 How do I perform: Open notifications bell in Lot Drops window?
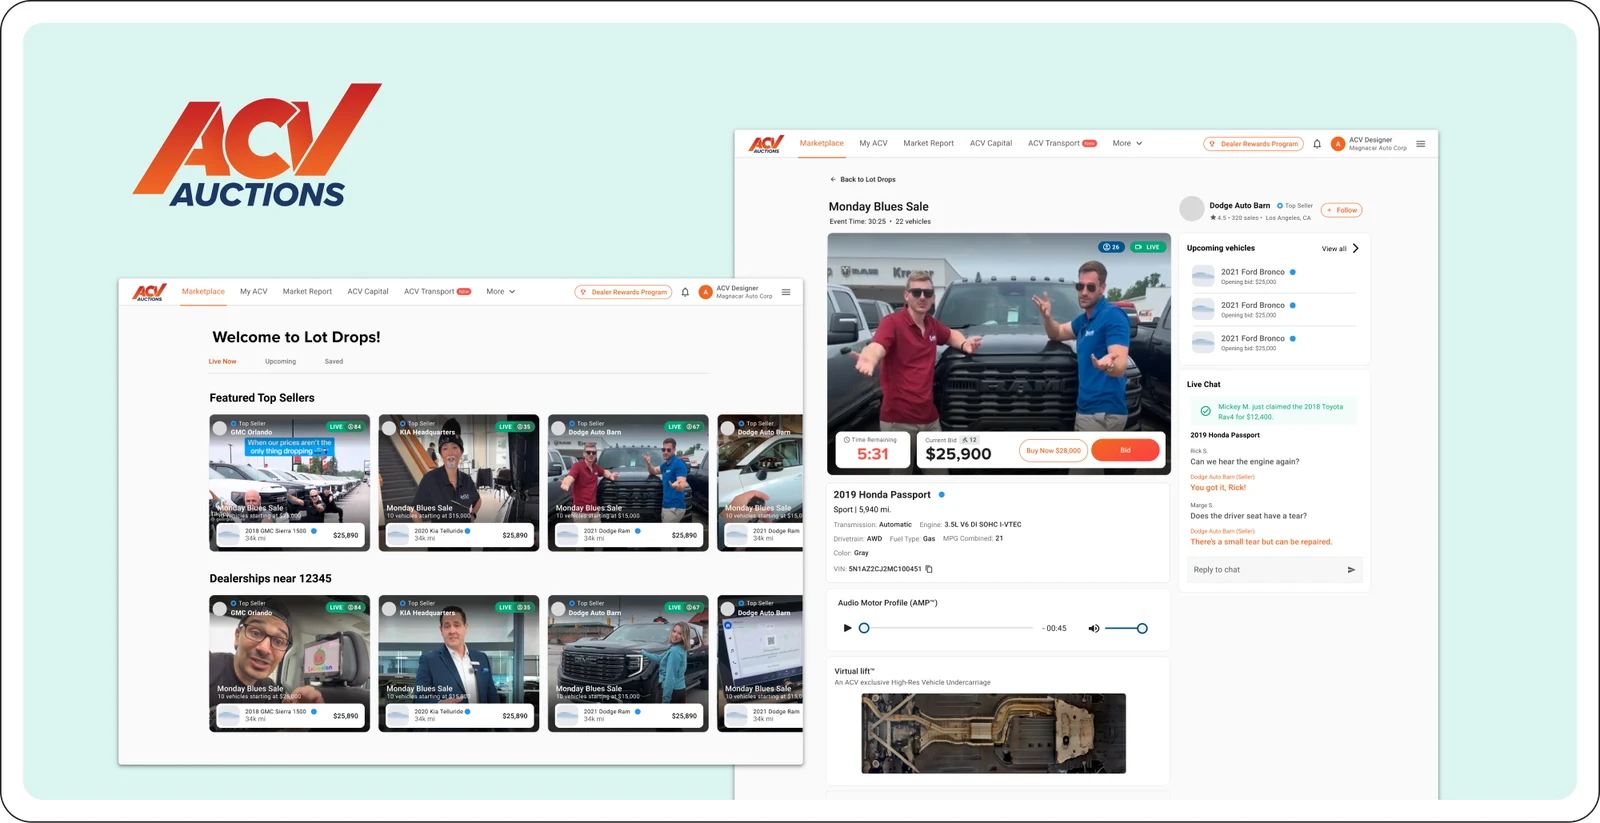(x=685, y=292)
